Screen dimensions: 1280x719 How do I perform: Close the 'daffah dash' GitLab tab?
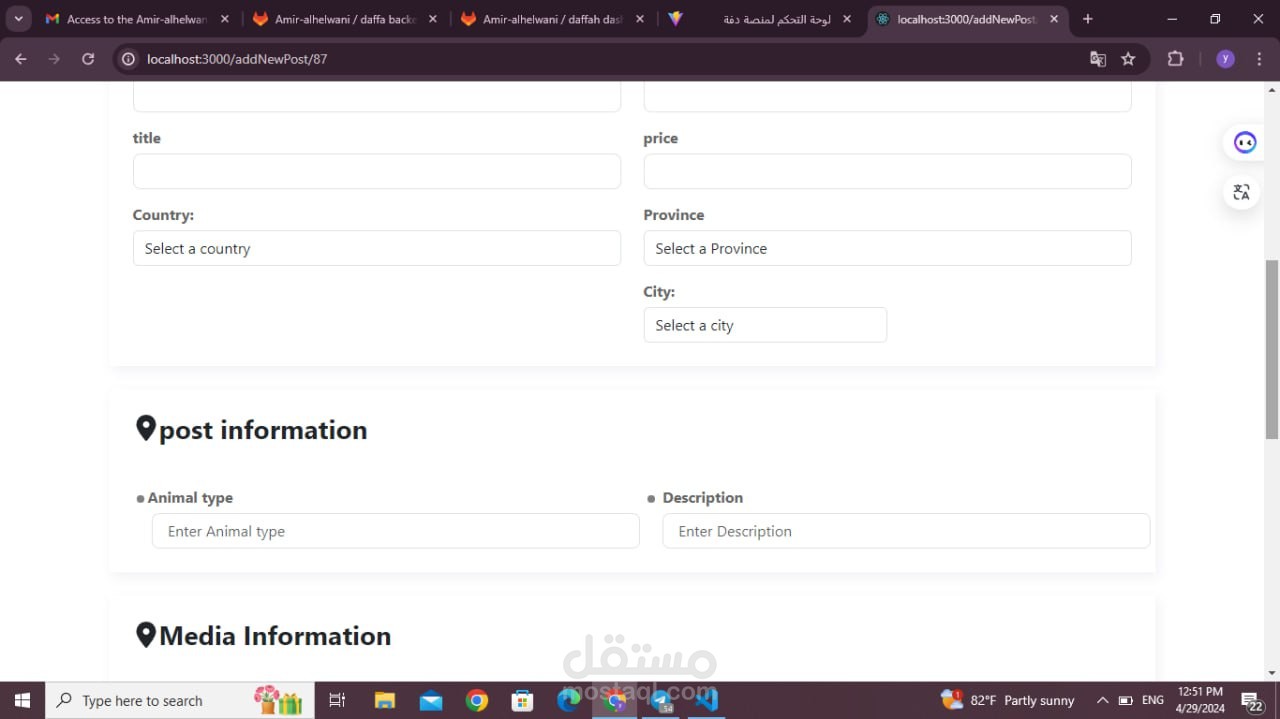tap(640, 19)
